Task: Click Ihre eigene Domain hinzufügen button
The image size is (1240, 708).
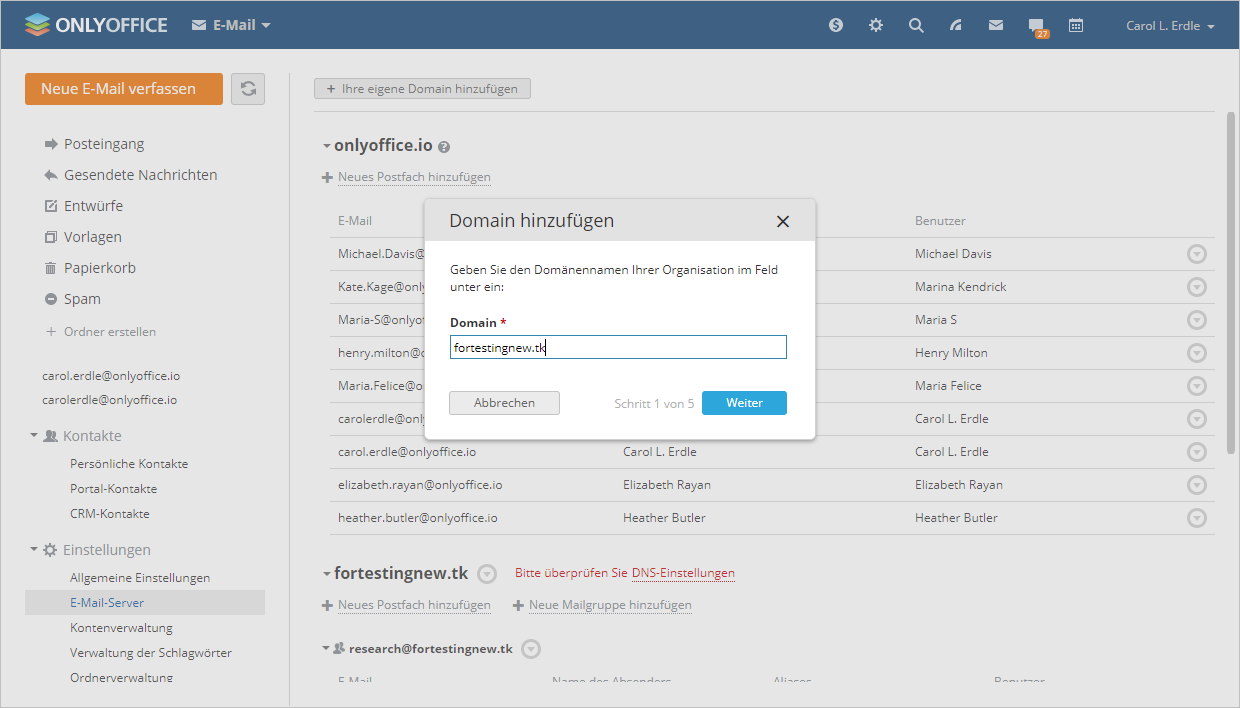Action: pyautogui.click(x=422, y=88)
